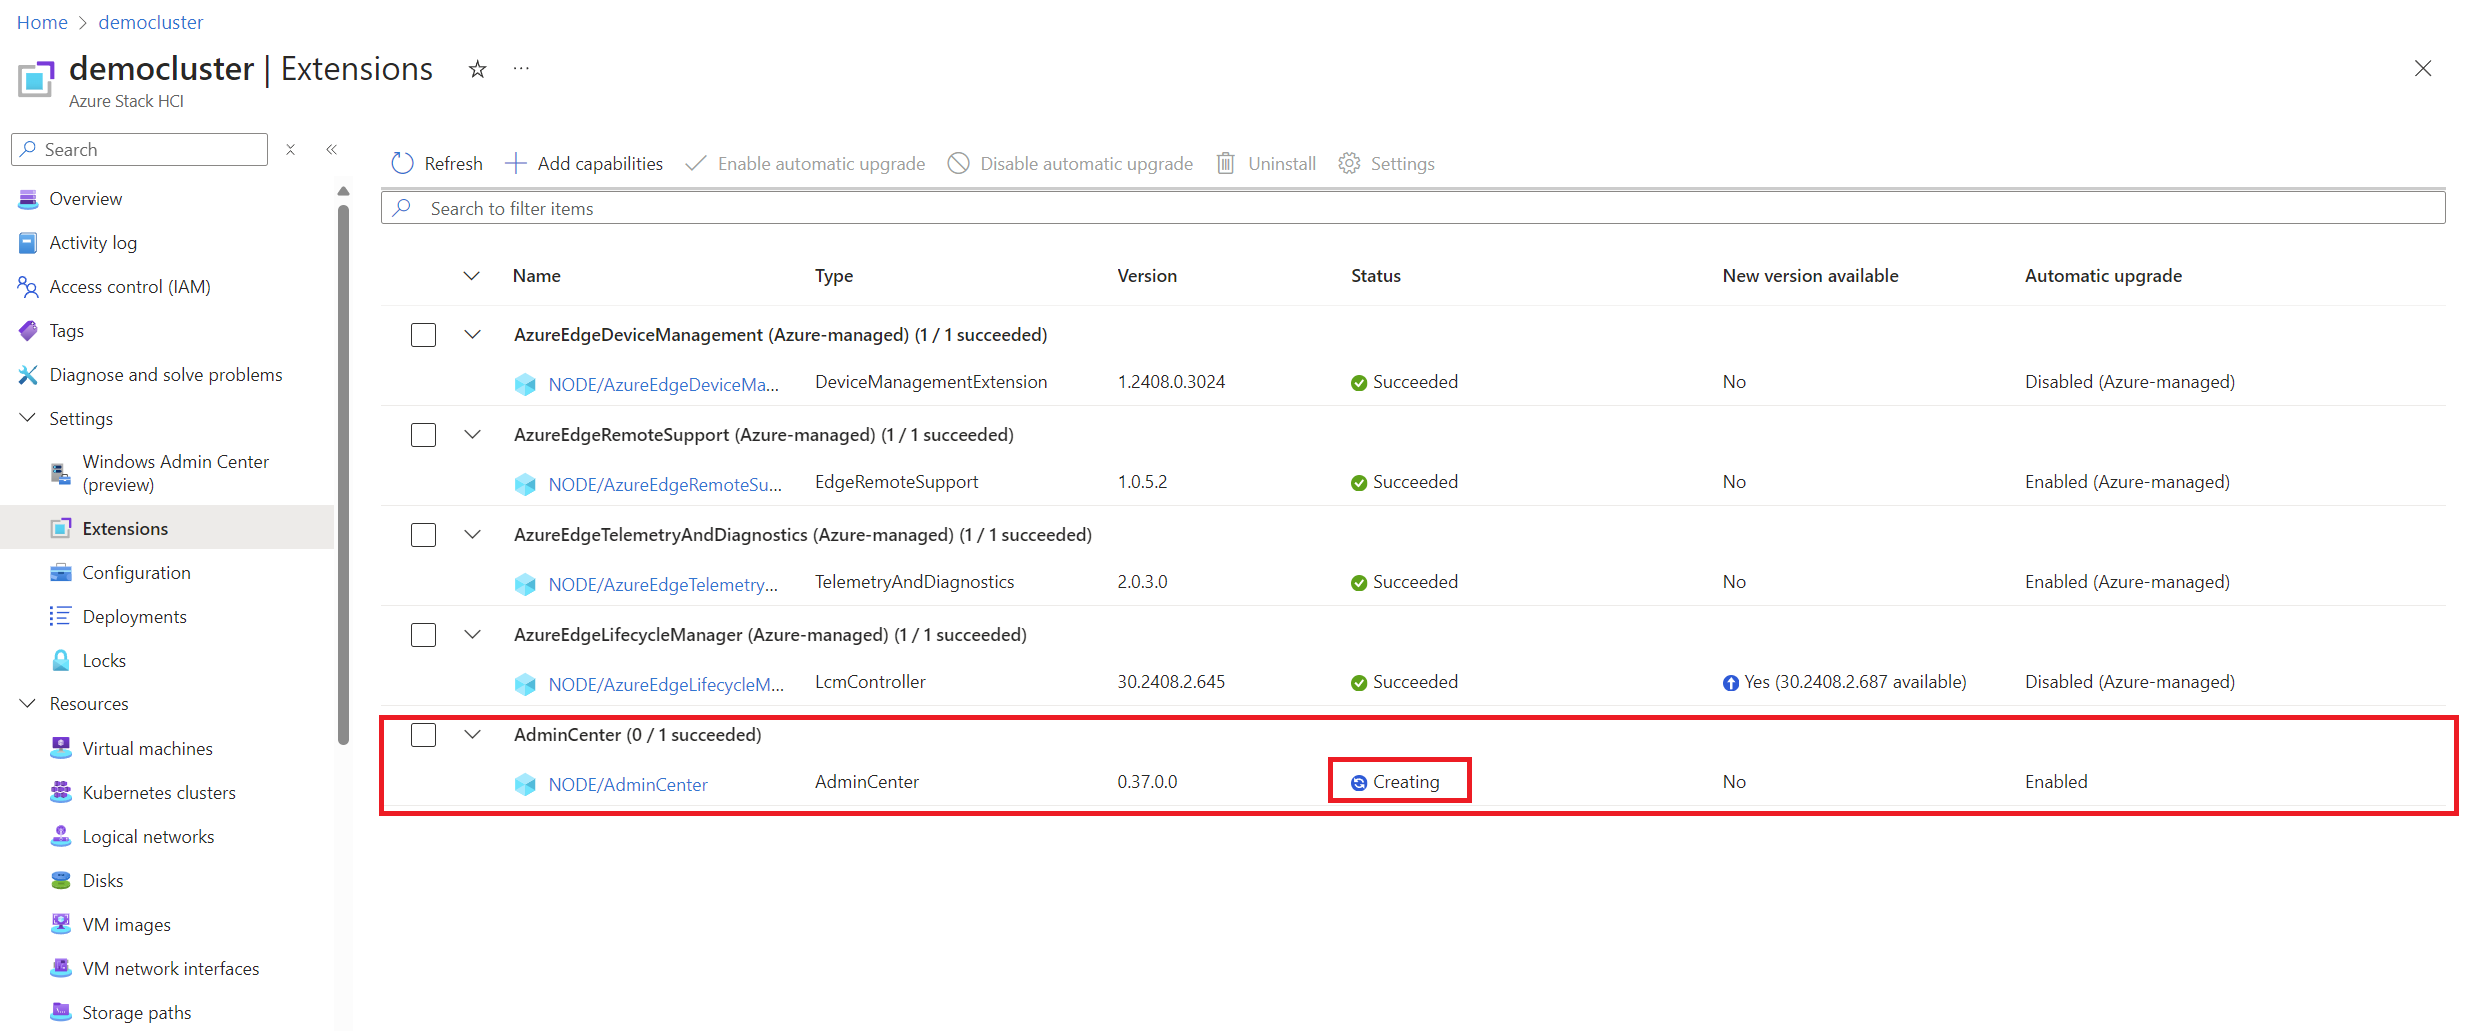
Task: Click inside the sidebar Search field
Action: tap(140, 149)
